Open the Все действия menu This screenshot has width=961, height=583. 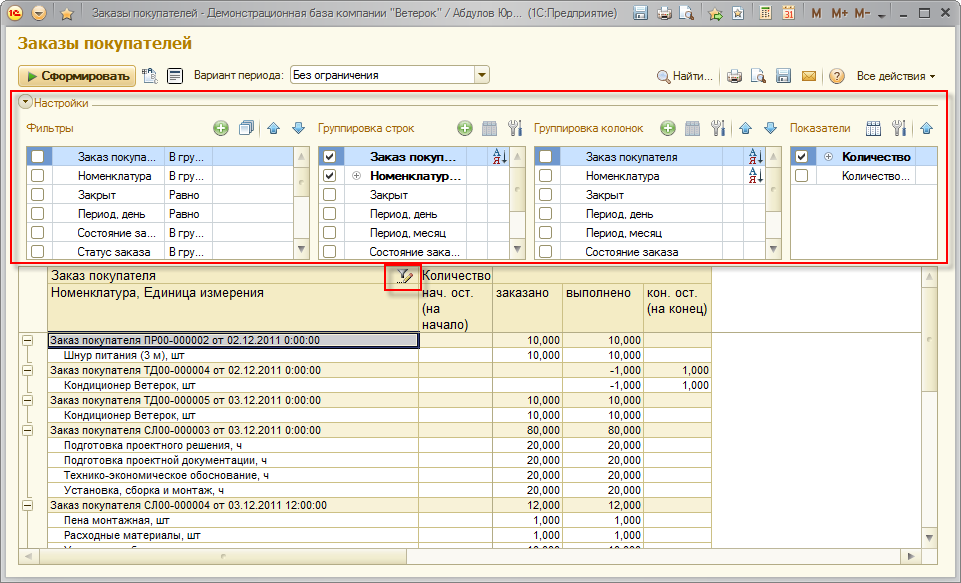pyautogui.click(x=895, y=76)
